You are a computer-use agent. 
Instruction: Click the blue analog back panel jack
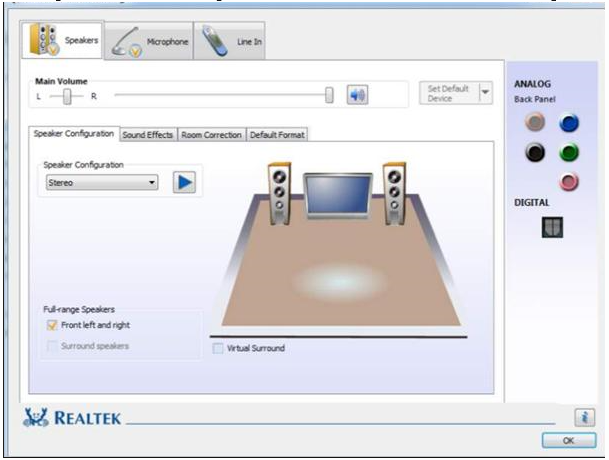(569, 123)
